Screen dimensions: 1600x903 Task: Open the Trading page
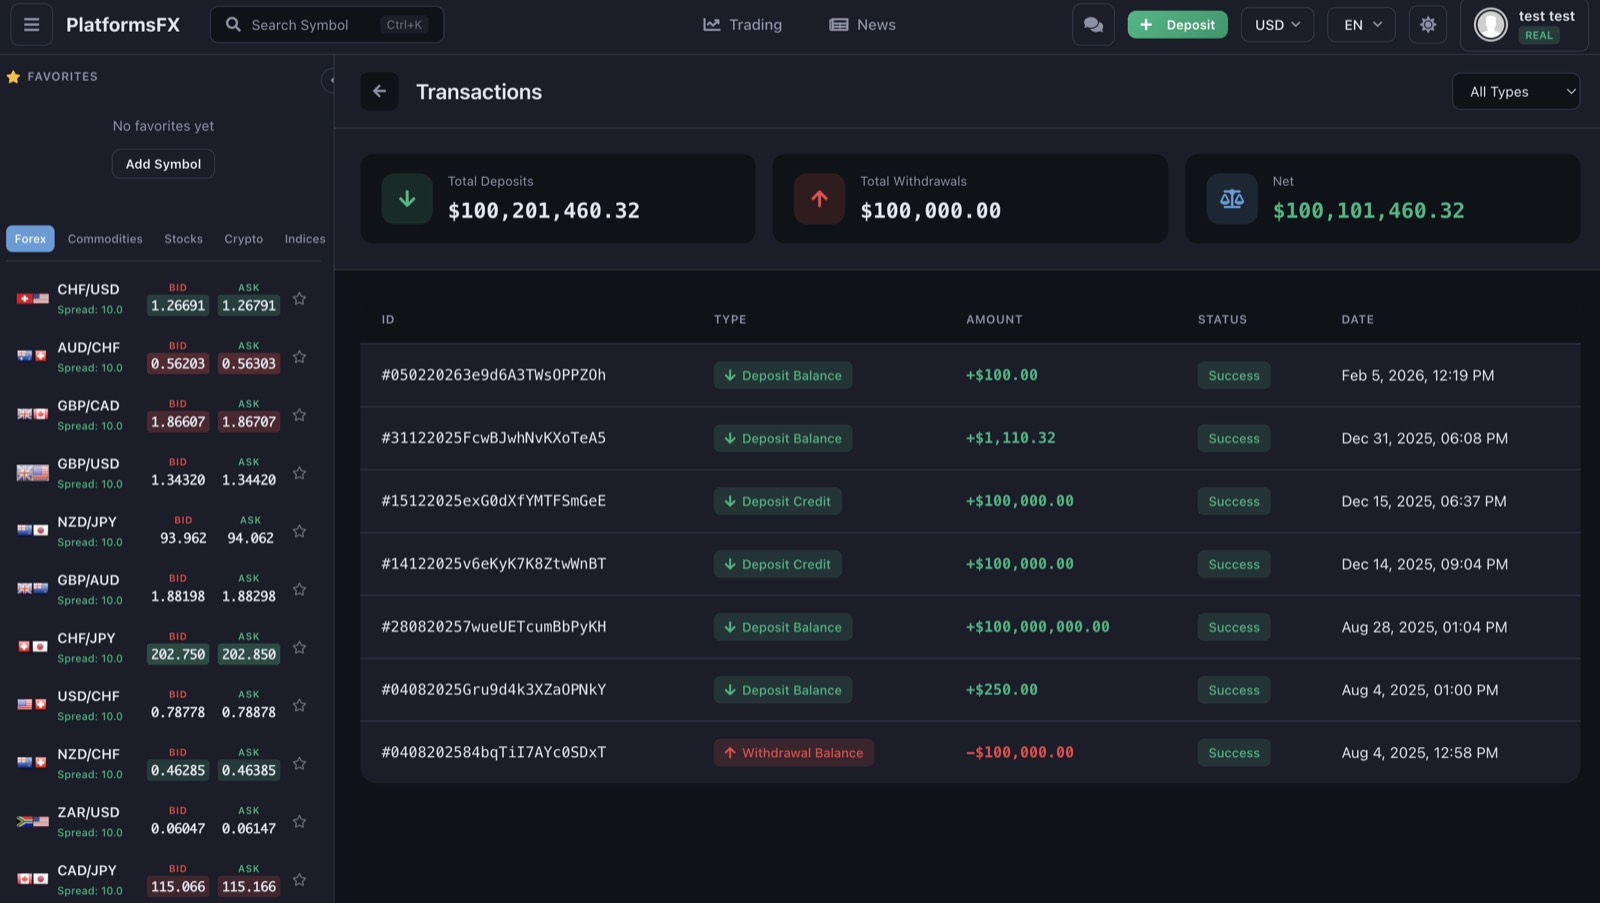(742, 24)
